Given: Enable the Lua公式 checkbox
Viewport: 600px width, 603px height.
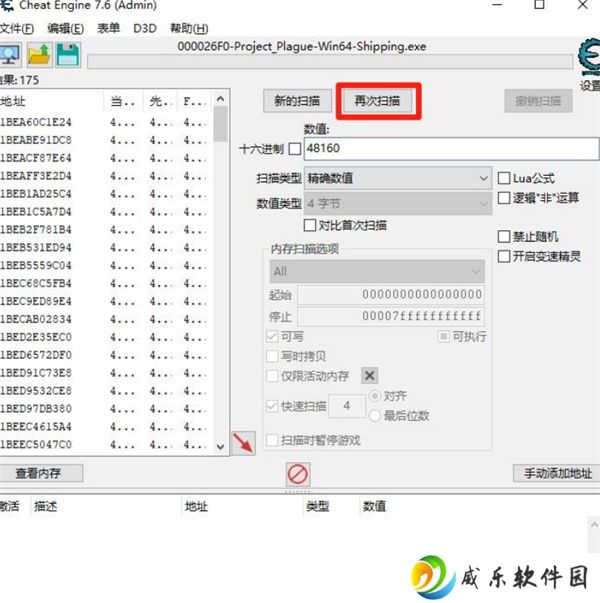Looking at the screenshot, I should click(x=504, y=178).
